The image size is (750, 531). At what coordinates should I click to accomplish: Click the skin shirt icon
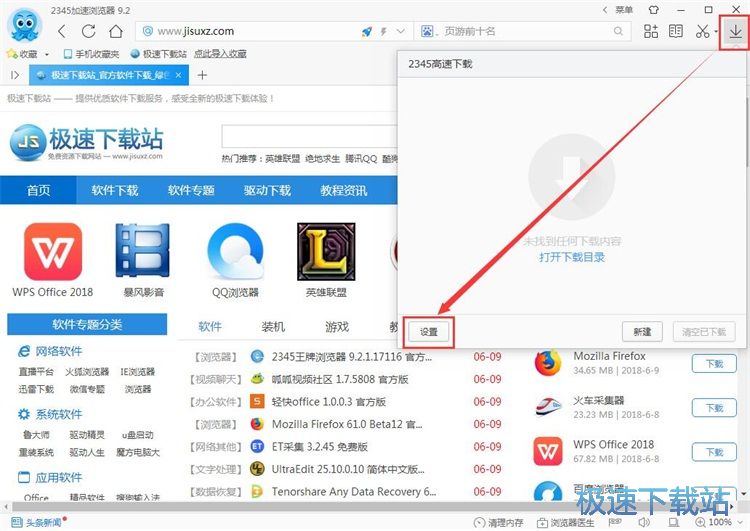tap(653, 10)
